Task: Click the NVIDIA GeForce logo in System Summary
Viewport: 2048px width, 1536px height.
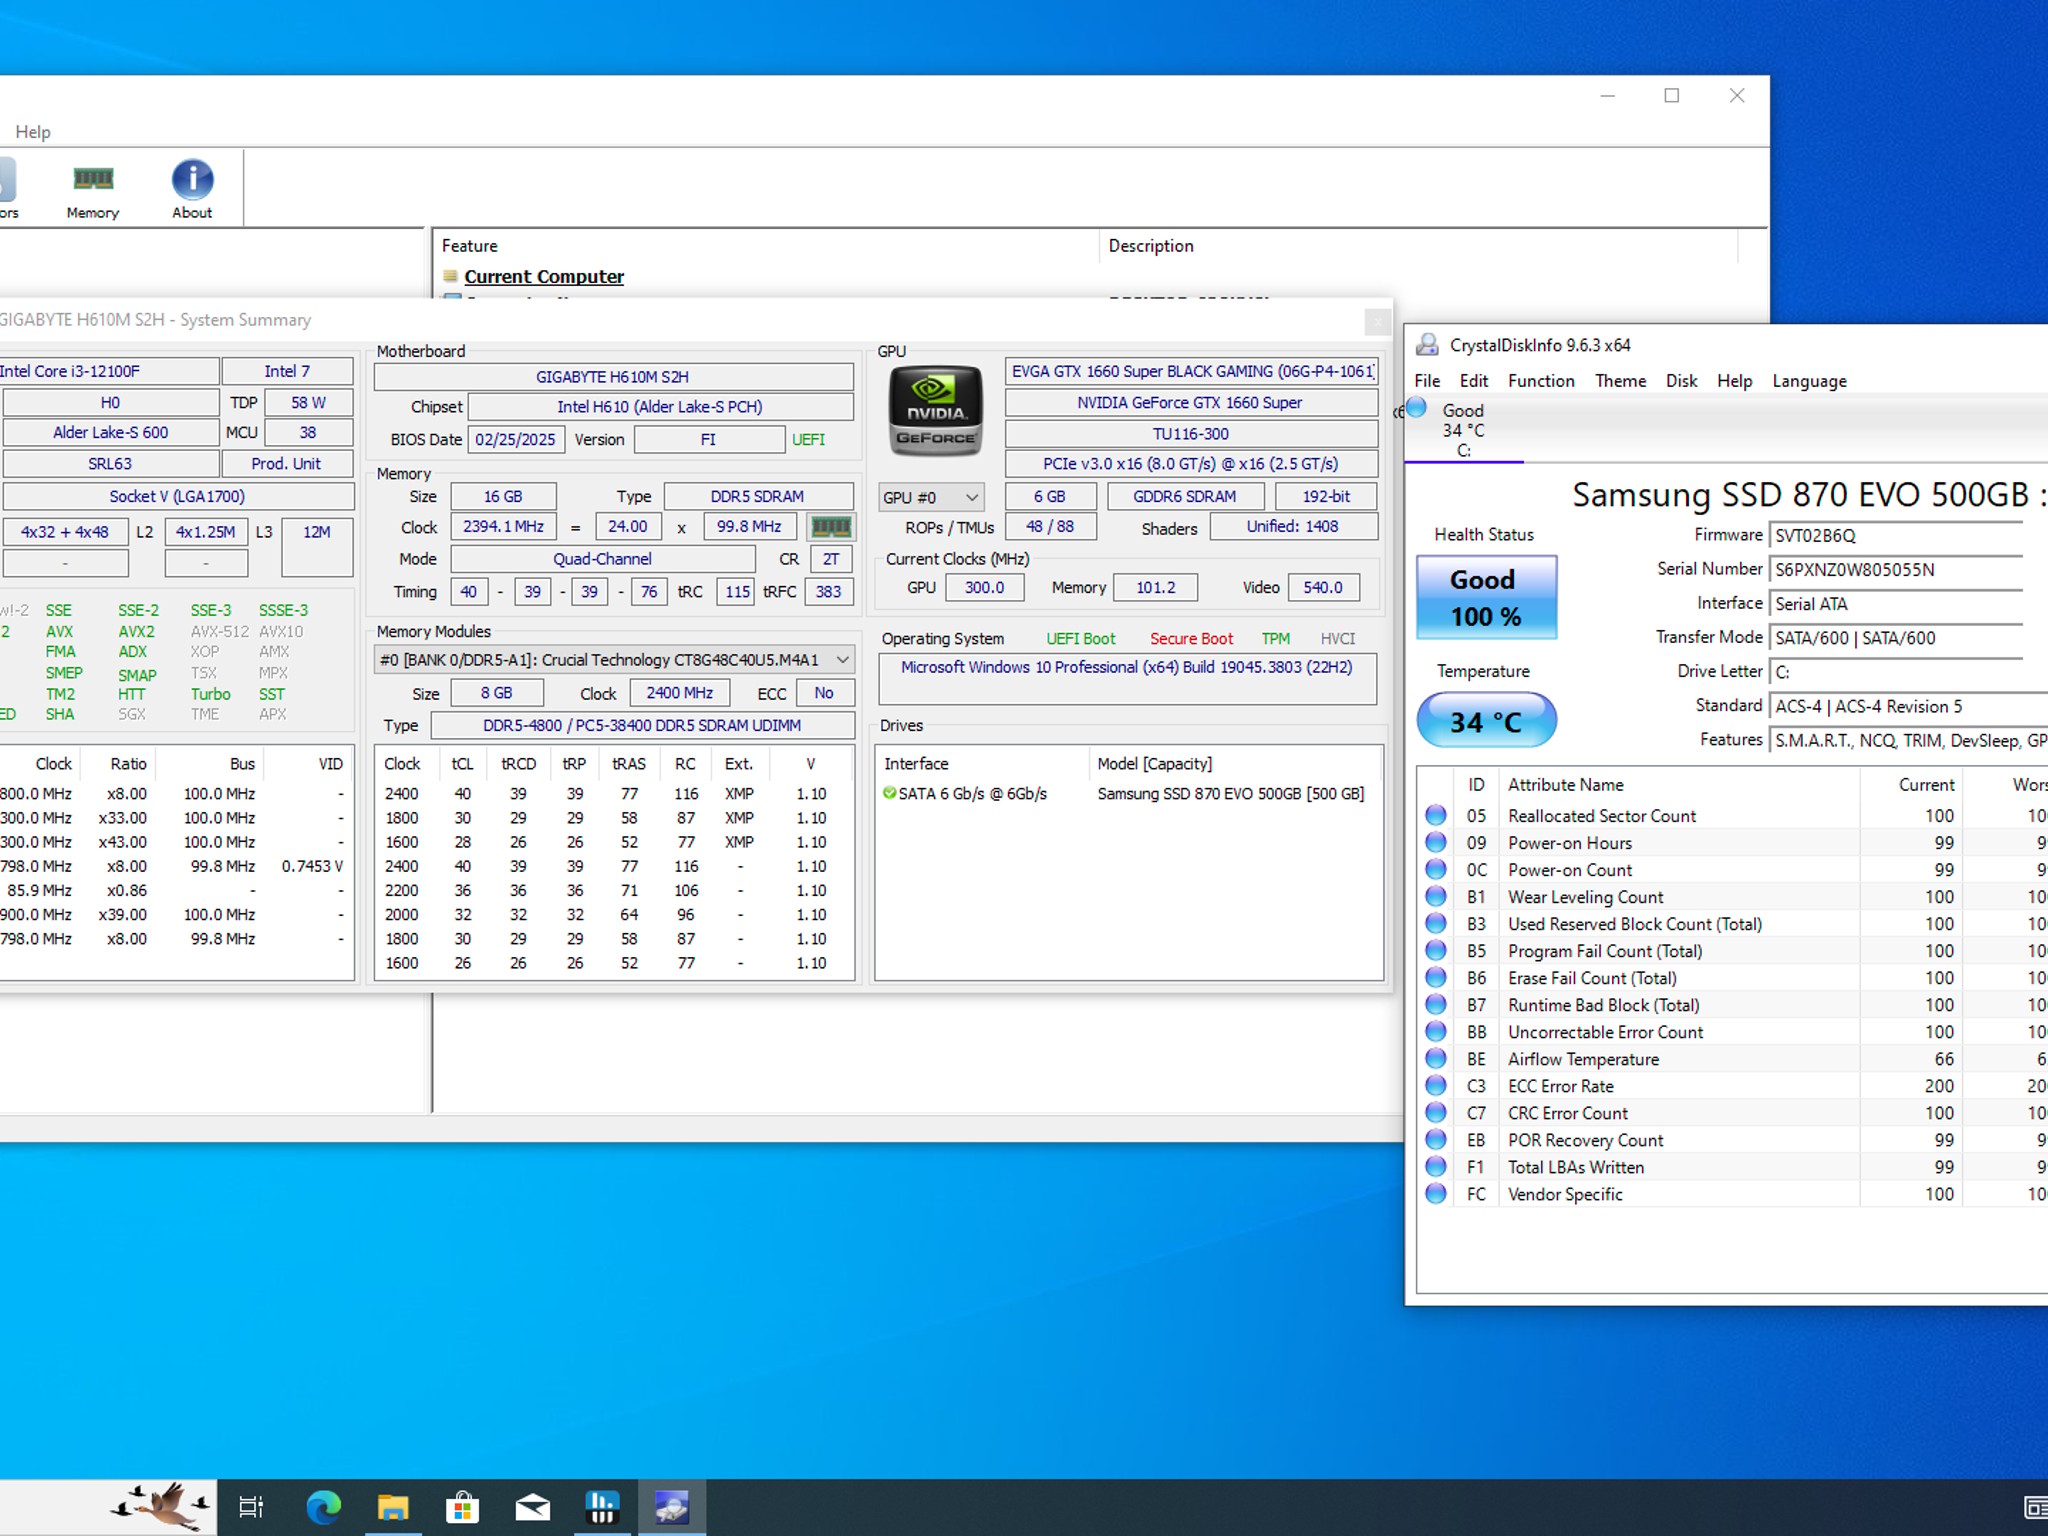Action: (x=936, y=411)
